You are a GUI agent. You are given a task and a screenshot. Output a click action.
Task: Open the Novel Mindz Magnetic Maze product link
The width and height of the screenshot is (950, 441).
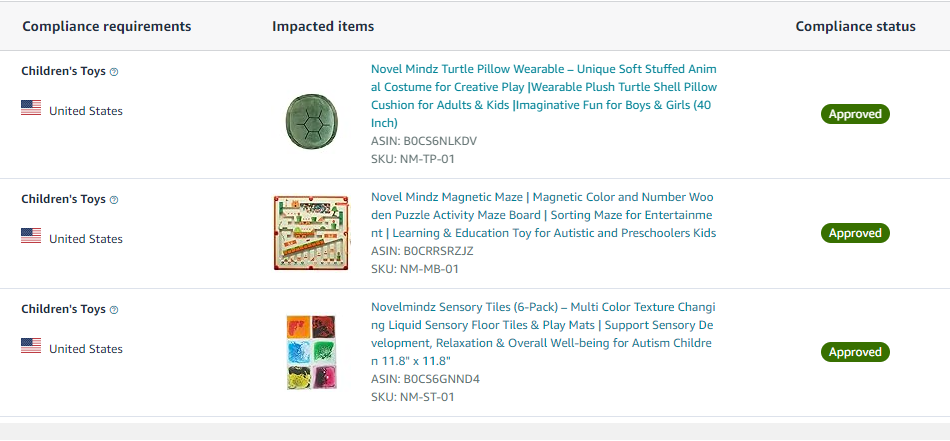click(x=543, y=215)
